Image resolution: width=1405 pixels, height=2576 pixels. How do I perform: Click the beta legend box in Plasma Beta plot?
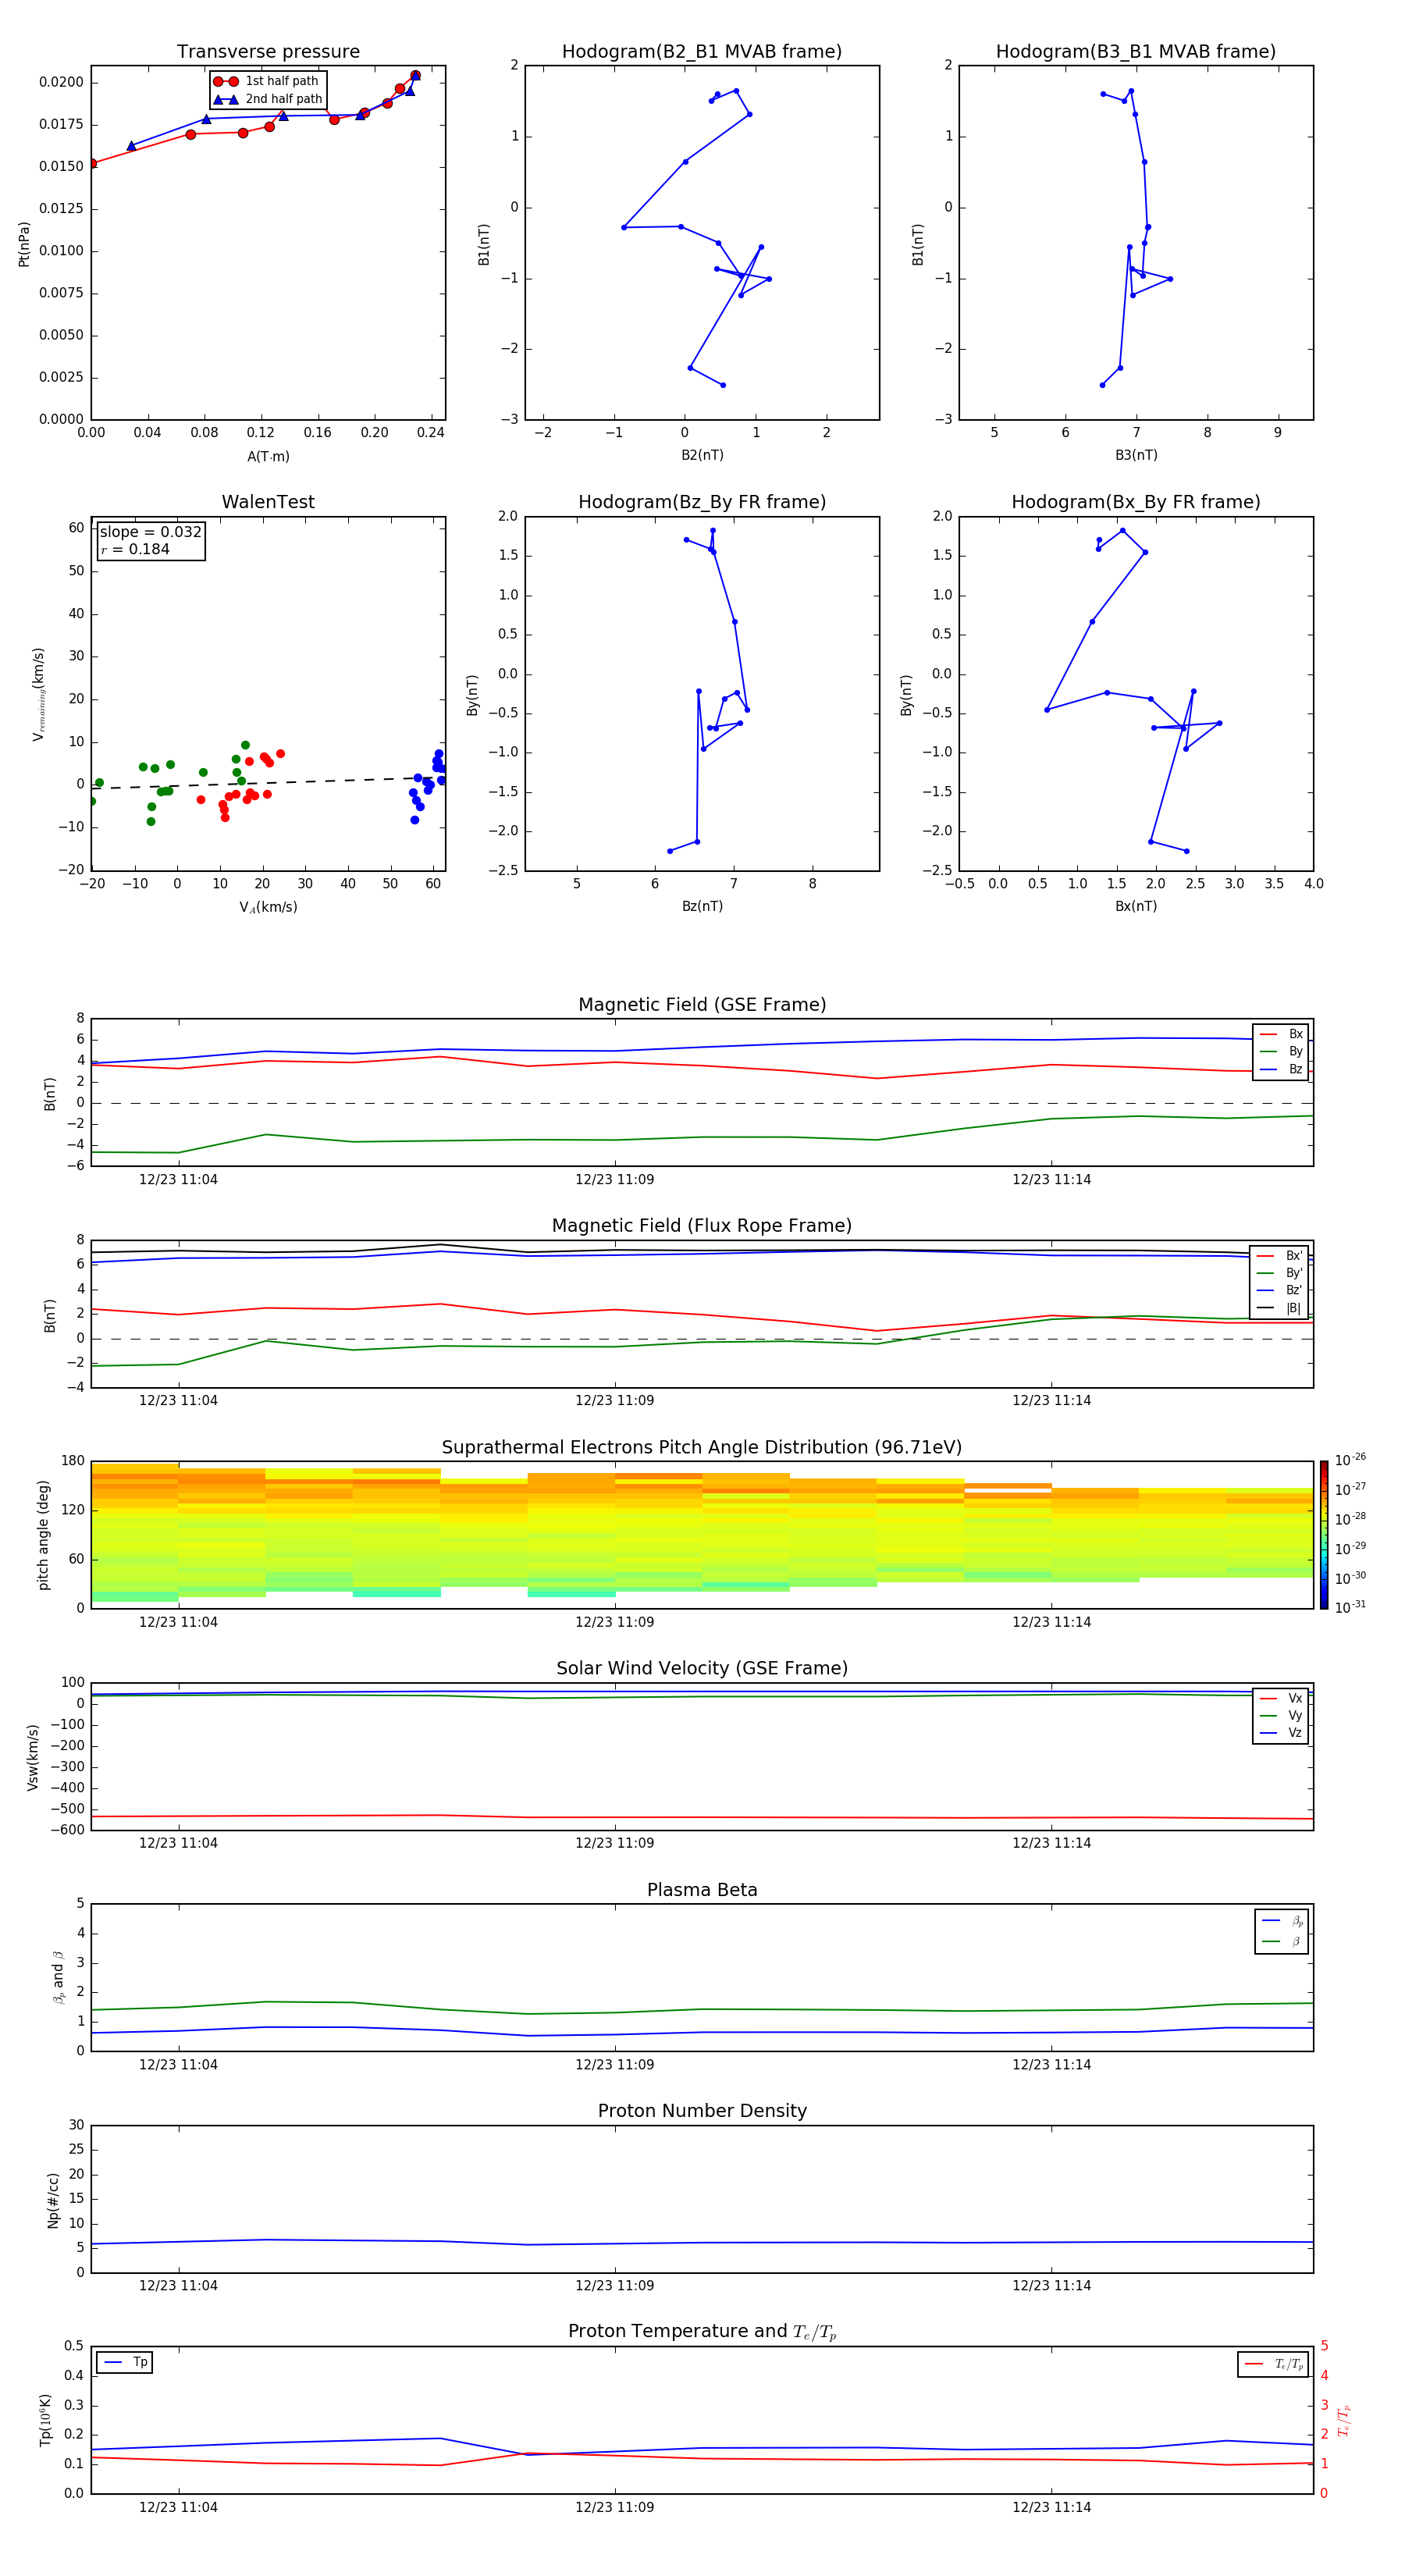pyautogui.click(x=1281, y=1931)
